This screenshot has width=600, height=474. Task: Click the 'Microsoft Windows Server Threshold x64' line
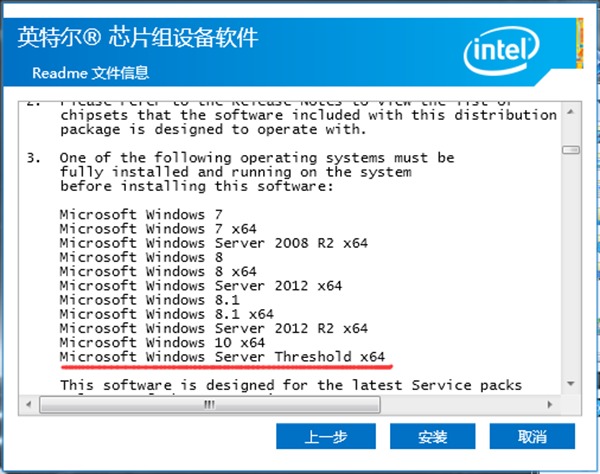[222, 356]
